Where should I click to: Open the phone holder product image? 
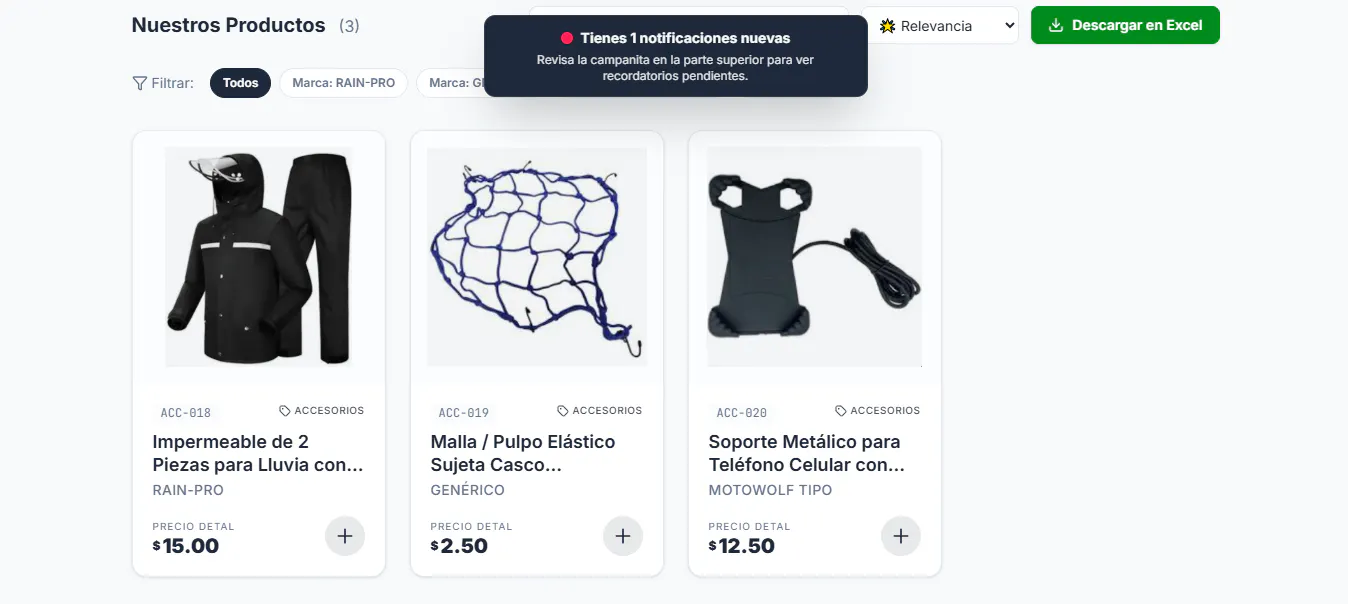[x=815, y=257]
